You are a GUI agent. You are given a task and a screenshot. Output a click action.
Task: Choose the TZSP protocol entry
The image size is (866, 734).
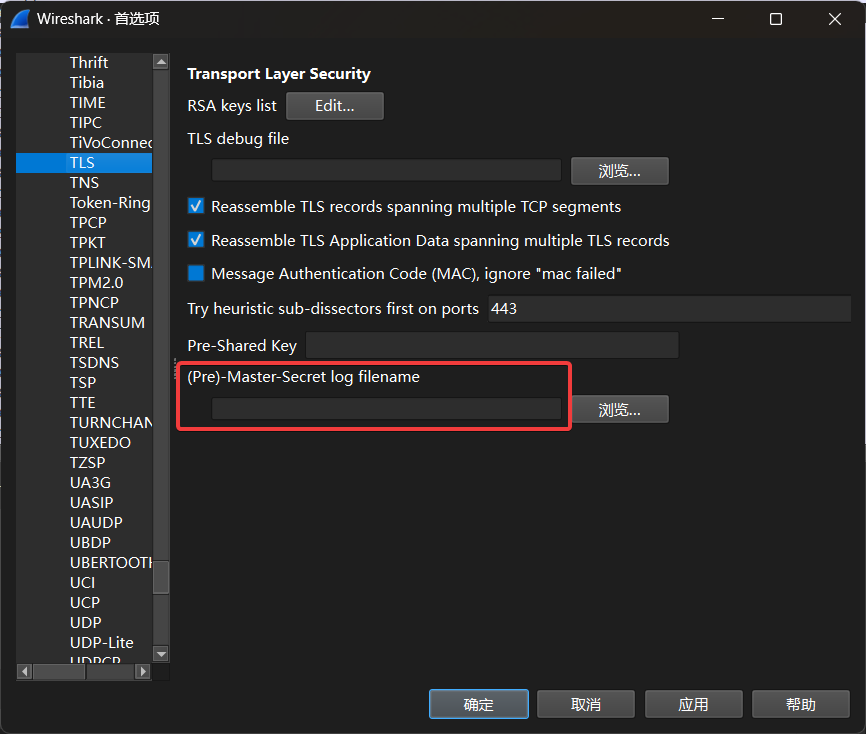pyautogui.click(x=87, y=463)
